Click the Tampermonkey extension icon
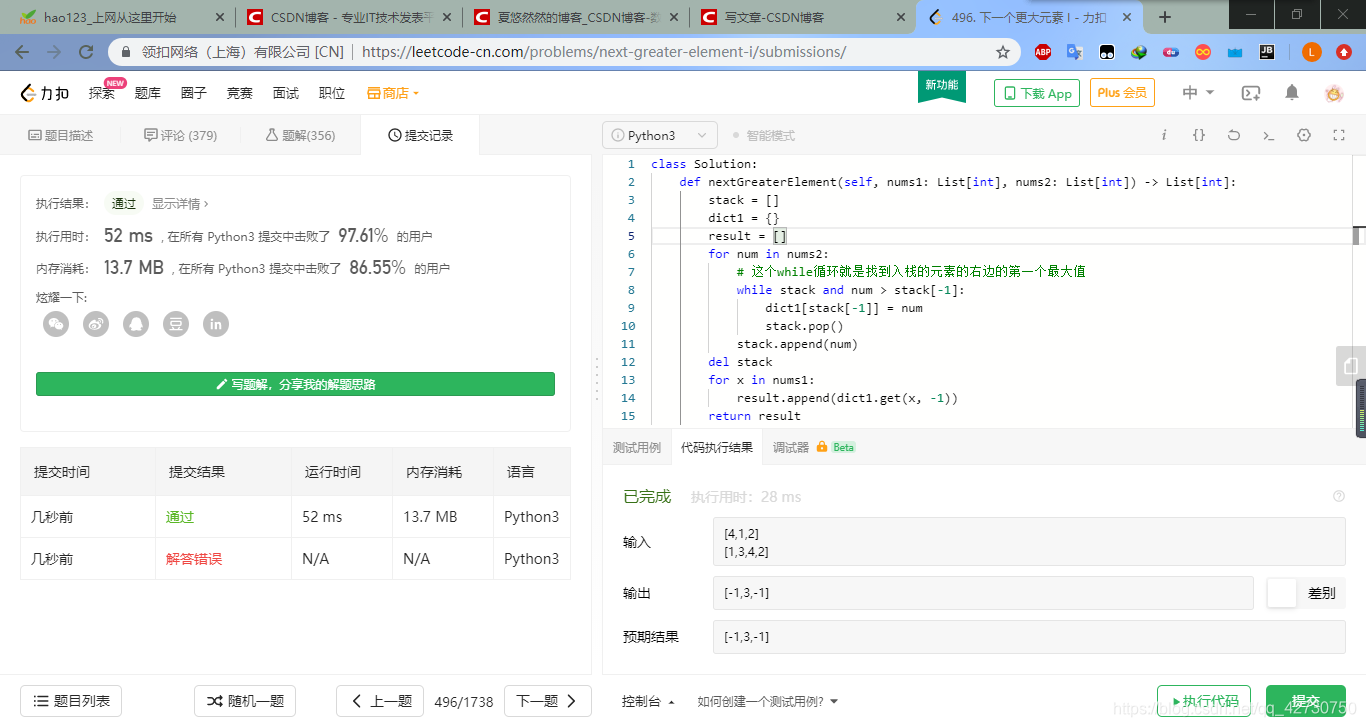 click(1107, 52)
